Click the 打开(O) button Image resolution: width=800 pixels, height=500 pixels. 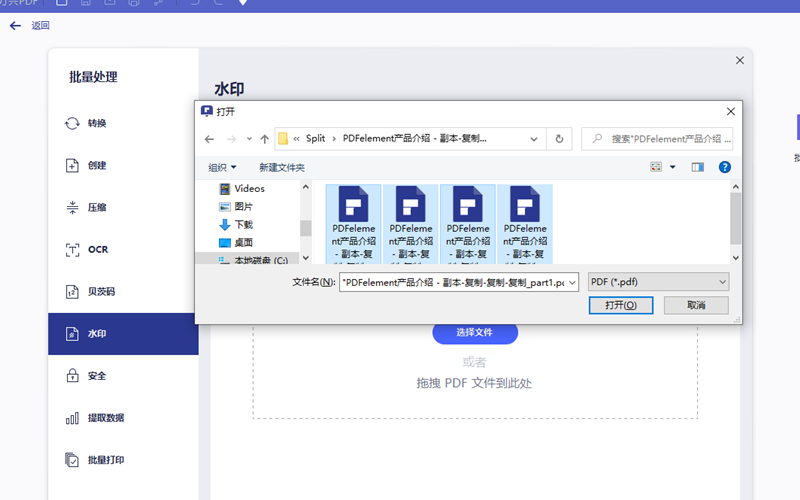pos(621,305)
